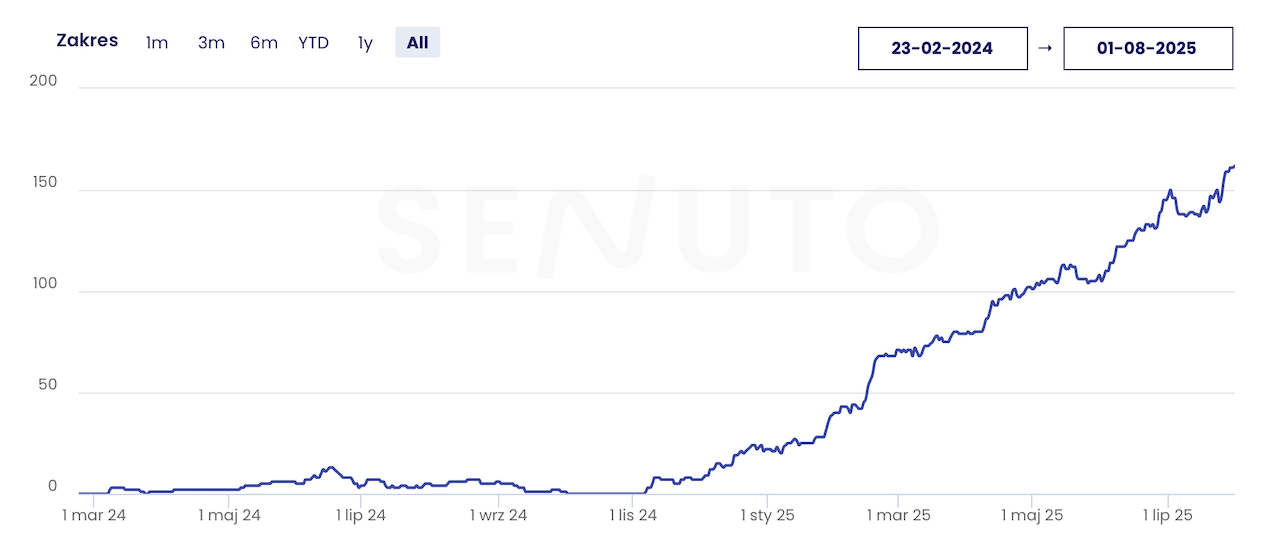Click the '1 lis 24' axis label

pyautogui.click(x=633, y=516)
